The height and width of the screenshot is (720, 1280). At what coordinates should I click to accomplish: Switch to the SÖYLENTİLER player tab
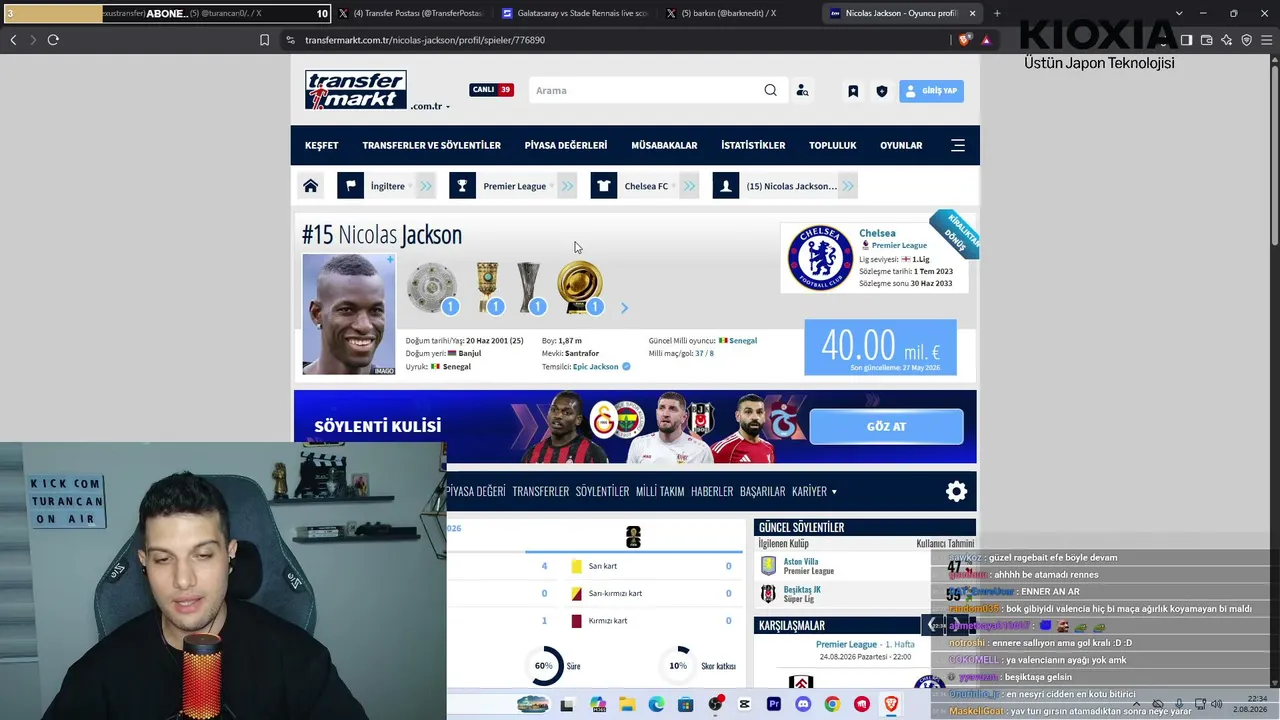pos(602,492)
